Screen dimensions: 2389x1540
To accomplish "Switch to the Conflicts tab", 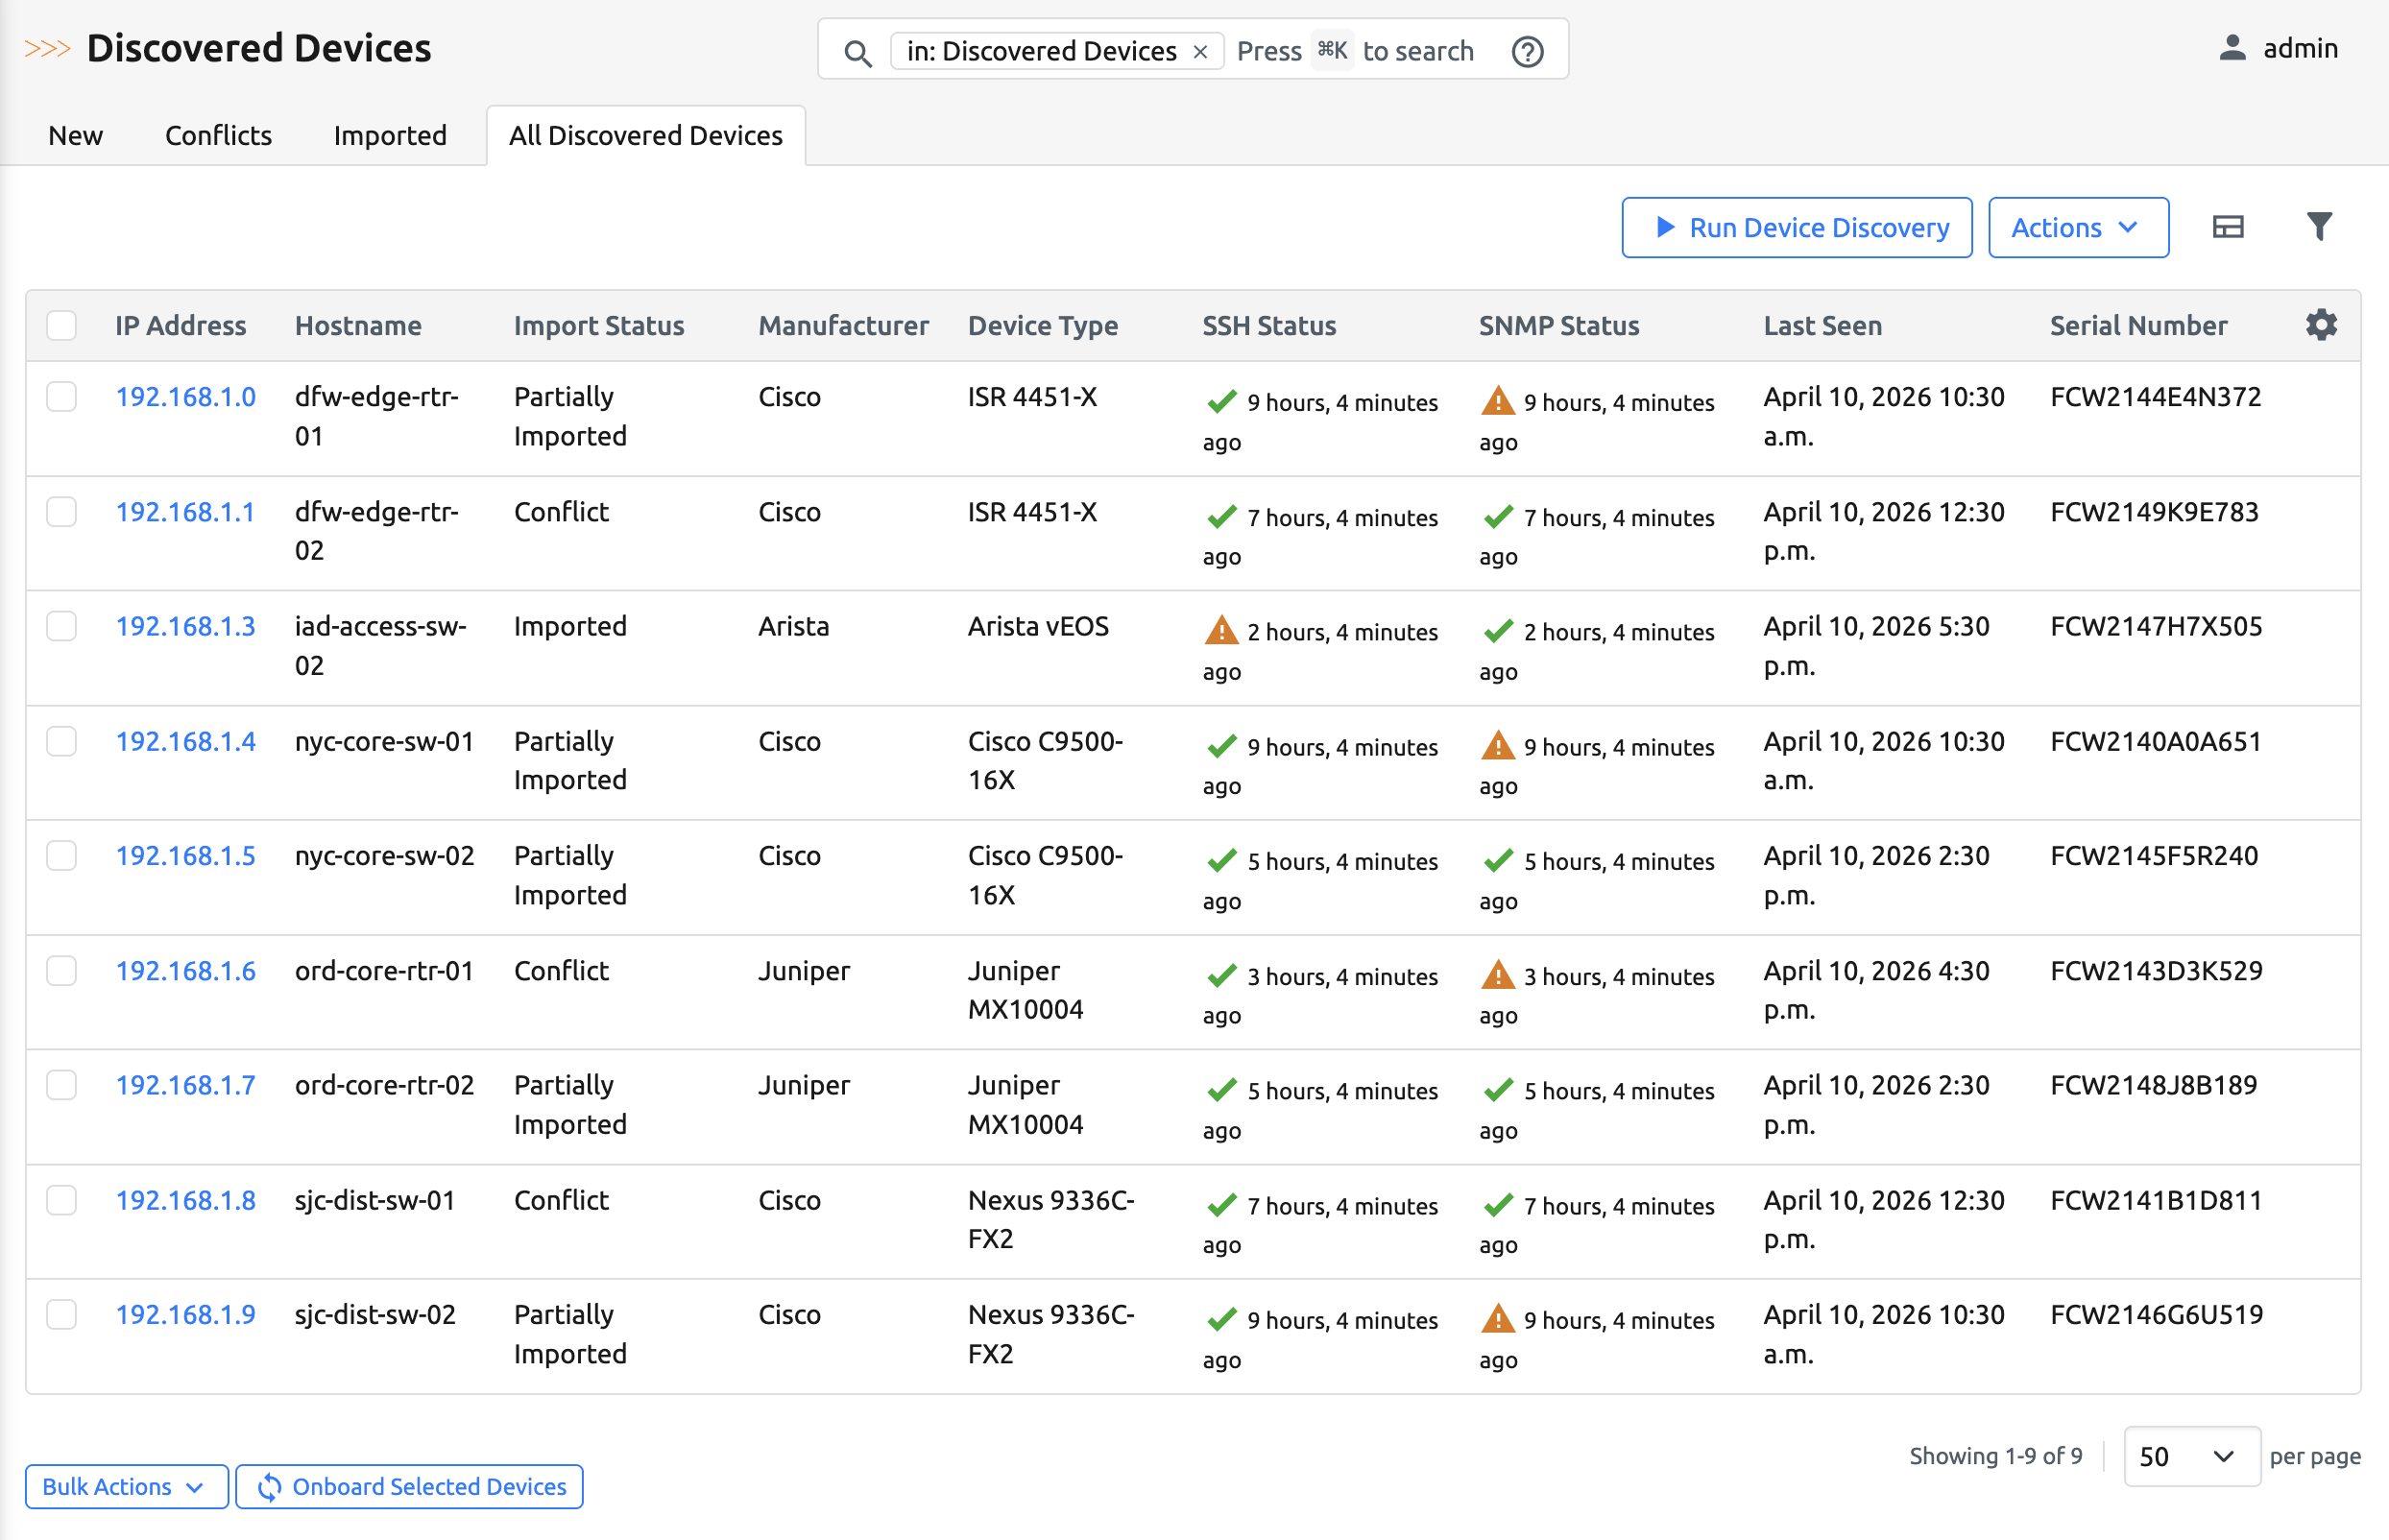I will (x=218, y=135).
